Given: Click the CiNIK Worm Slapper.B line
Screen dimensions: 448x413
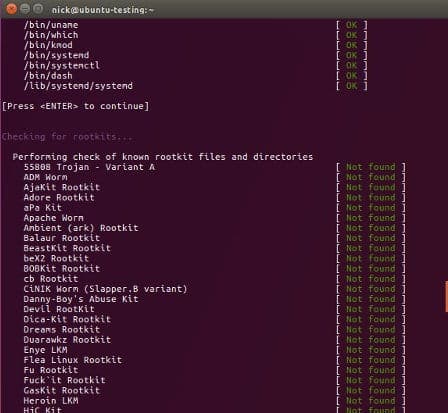Looking at the screenshot, I should 105,289.
